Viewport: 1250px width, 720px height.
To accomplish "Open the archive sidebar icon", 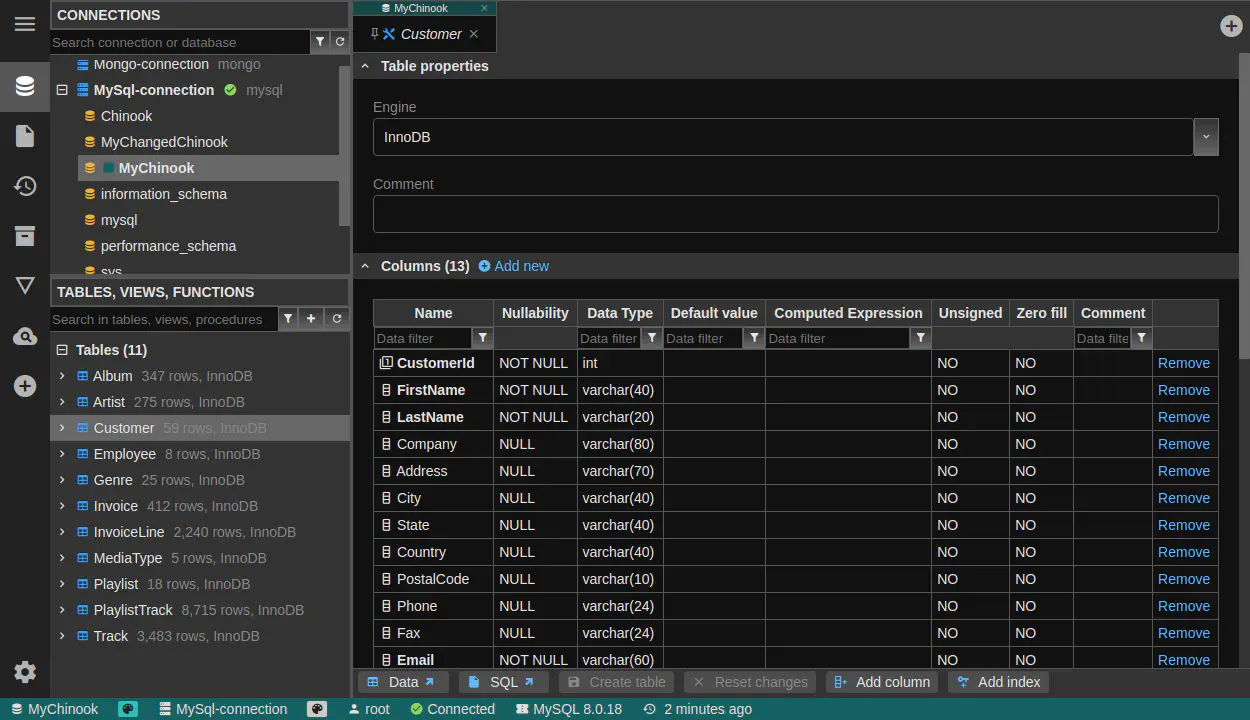I will click(25, 236).
